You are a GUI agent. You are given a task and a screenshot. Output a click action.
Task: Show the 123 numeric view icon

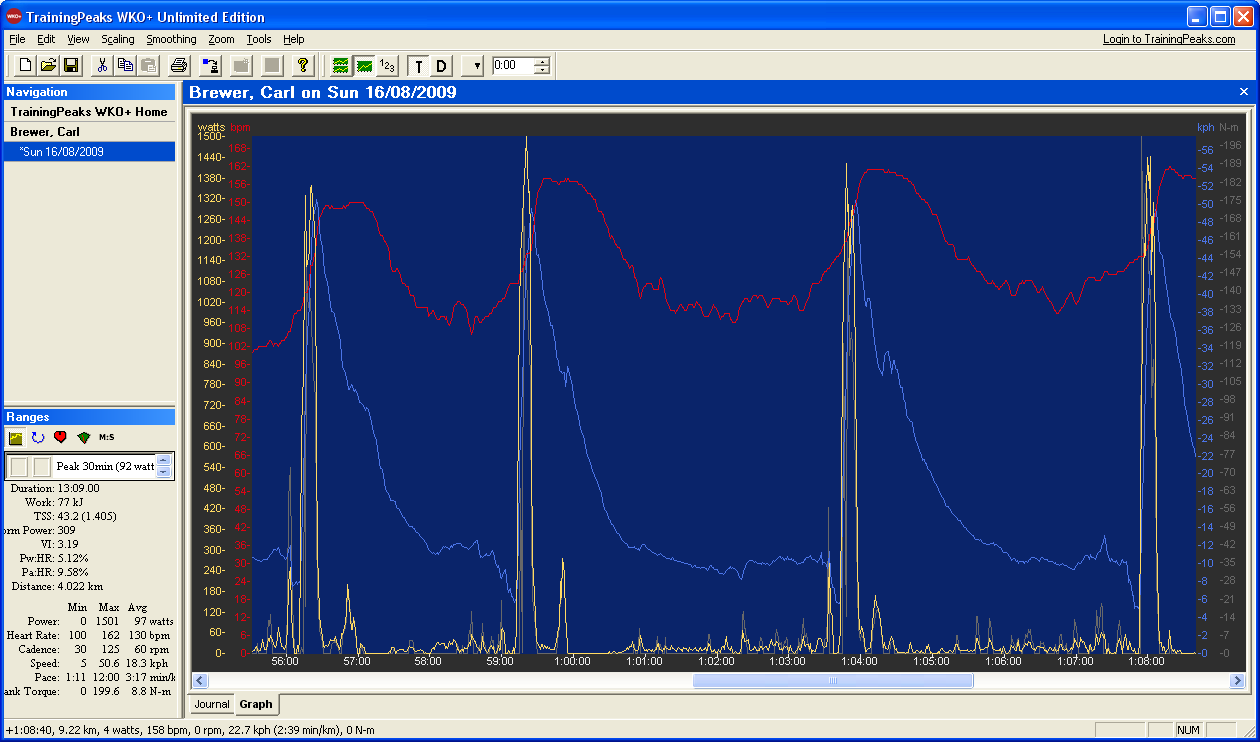387,65
